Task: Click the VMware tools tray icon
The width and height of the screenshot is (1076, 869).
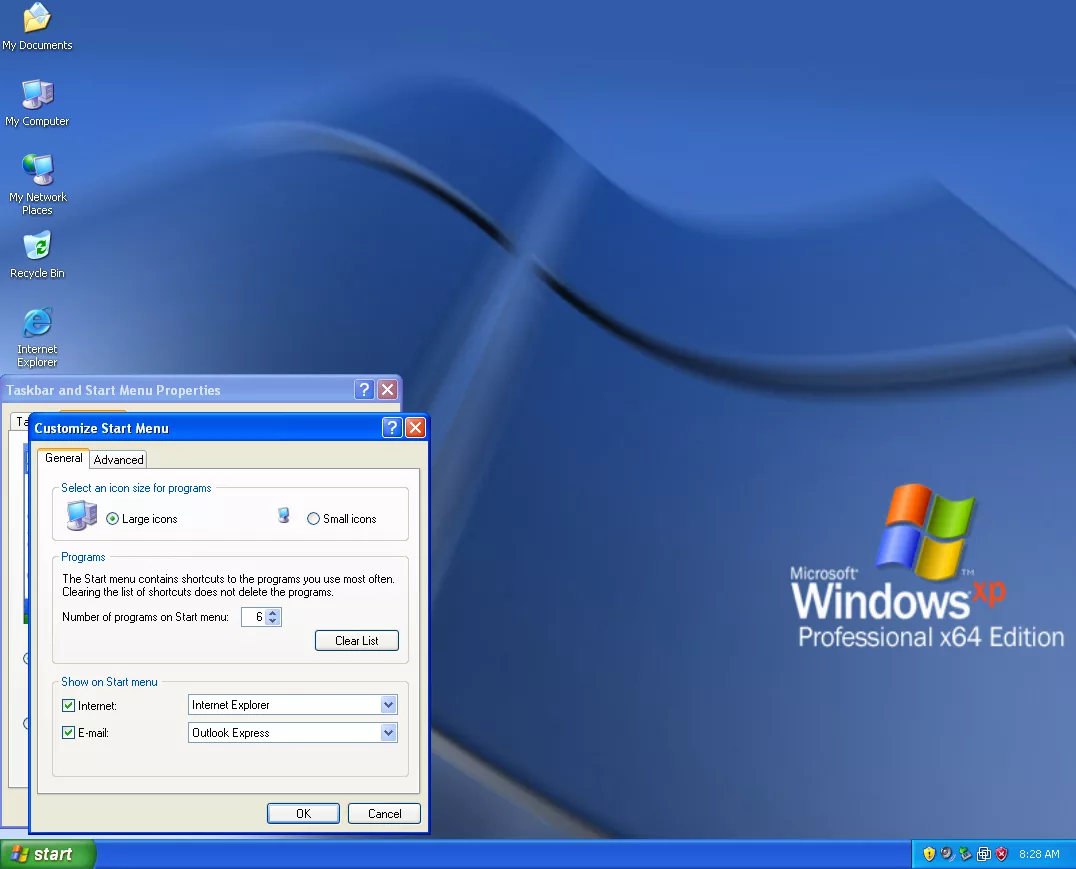Action: [x=983, y=854]
